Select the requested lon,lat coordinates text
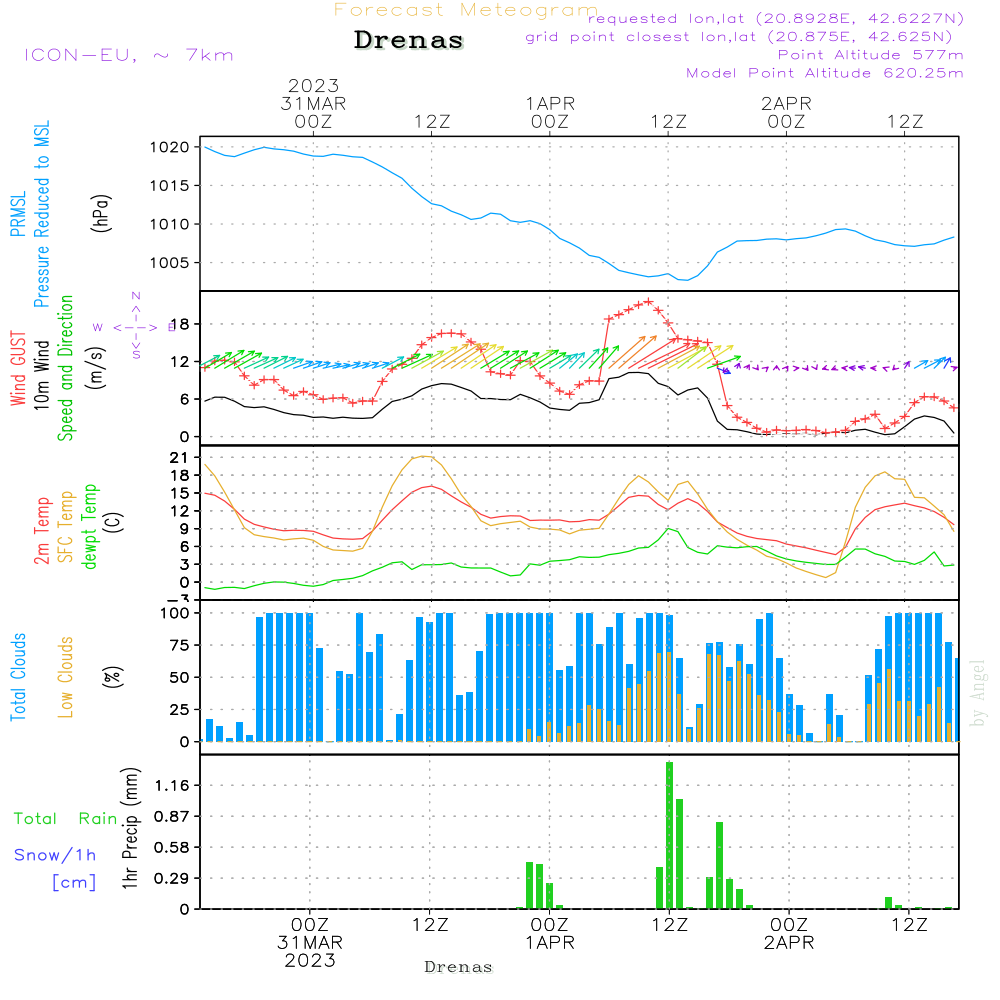 pyautogui.click(x=776, y=18)
